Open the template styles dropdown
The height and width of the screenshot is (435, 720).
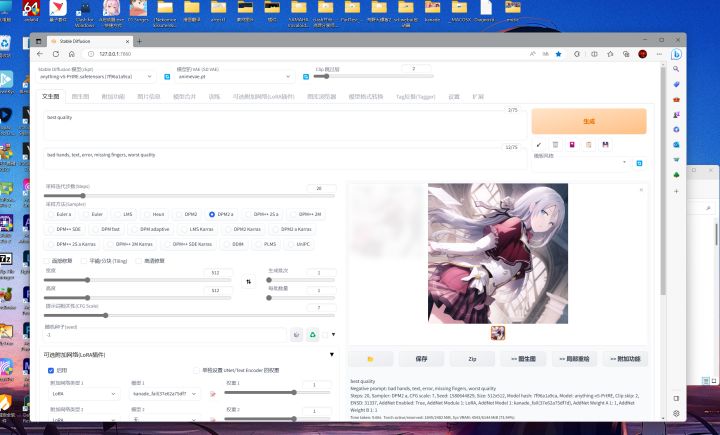coord(580,164)
